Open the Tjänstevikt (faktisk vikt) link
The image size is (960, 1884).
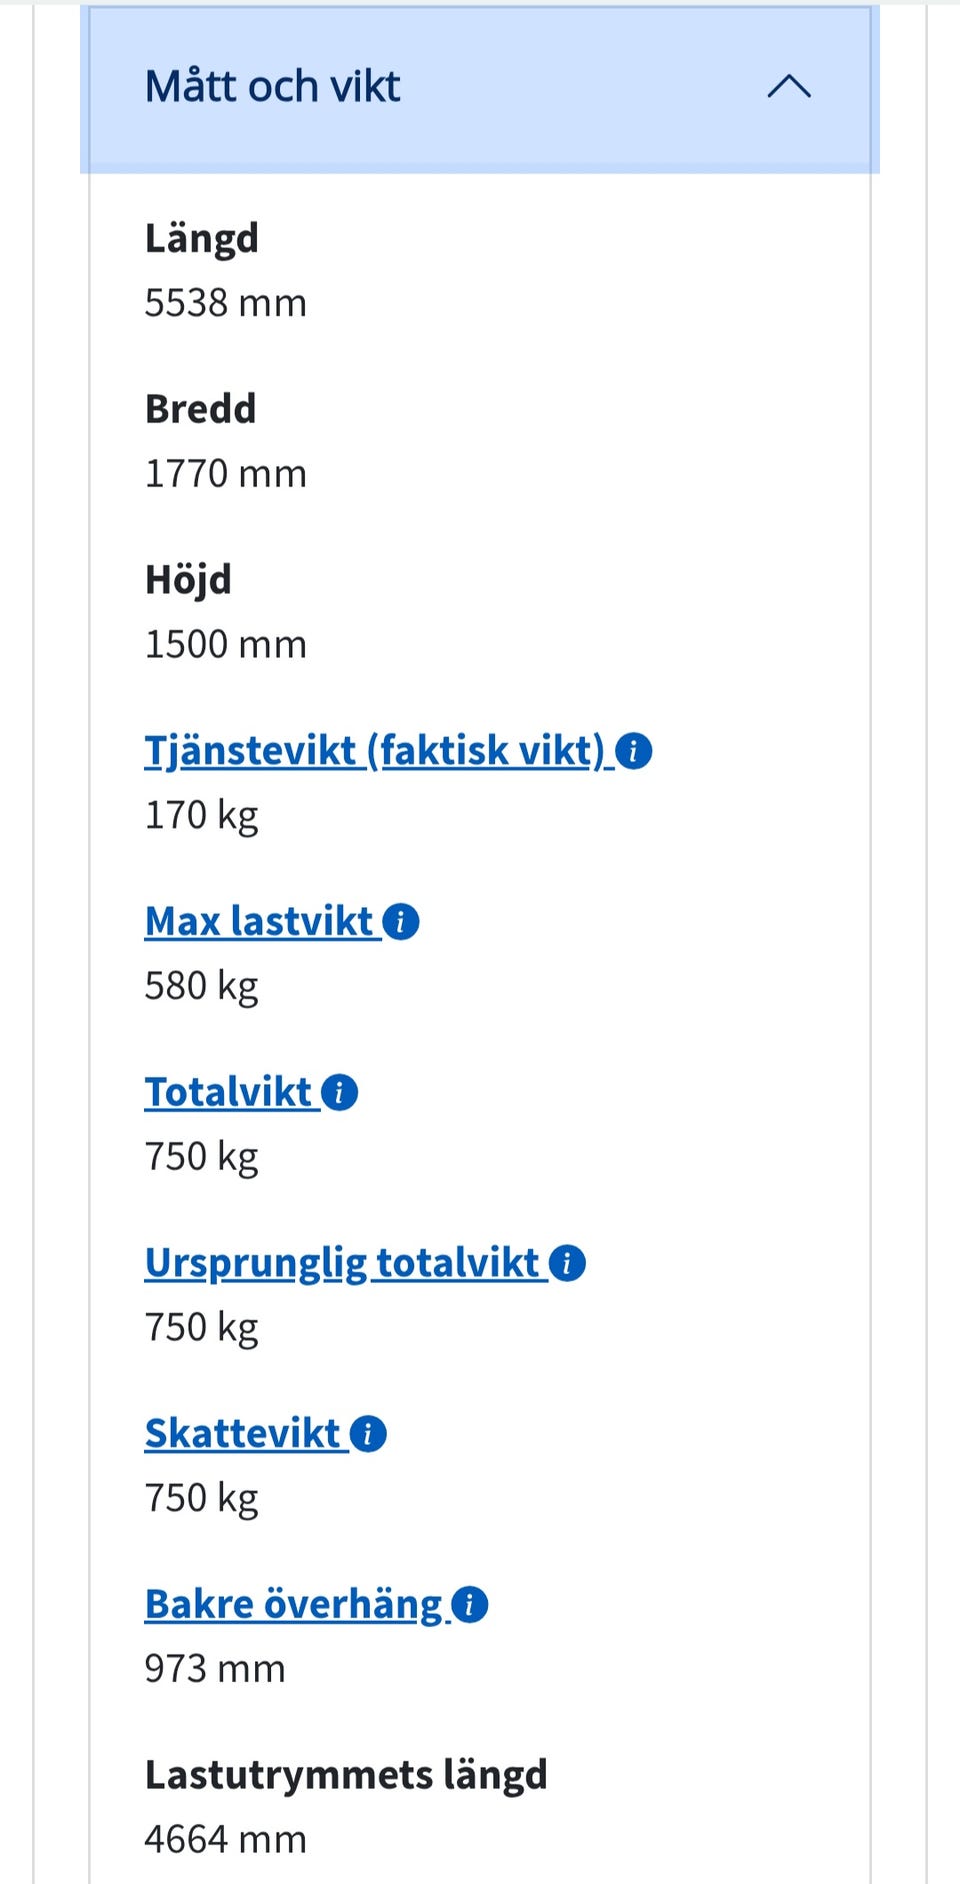pyautogui.click(x=375, y=751)
